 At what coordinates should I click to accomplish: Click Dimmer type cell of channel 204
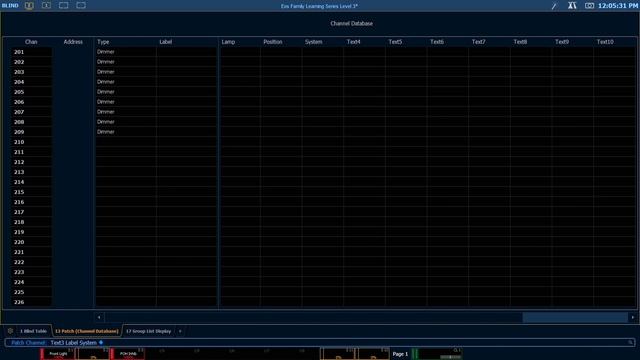coord(126,82)
